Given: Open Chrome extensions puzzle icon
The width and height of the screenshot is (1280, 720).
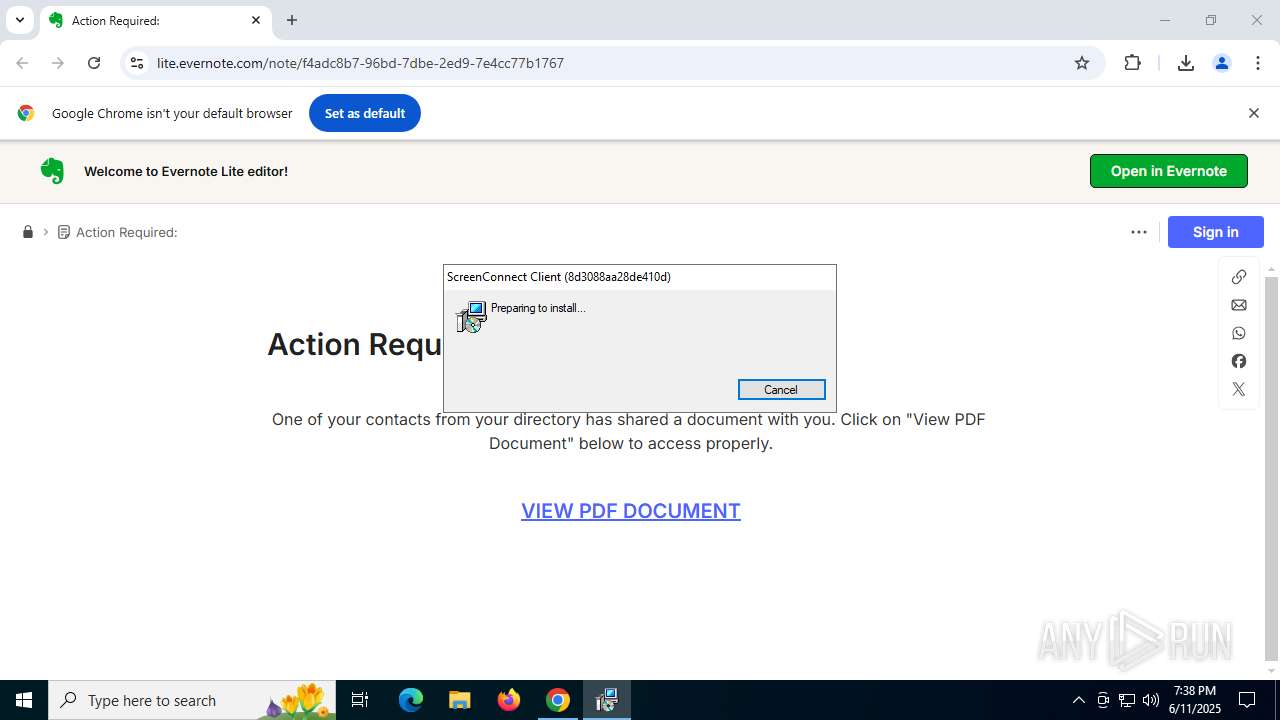Looking at the screenshot, I should [1132, 63].
